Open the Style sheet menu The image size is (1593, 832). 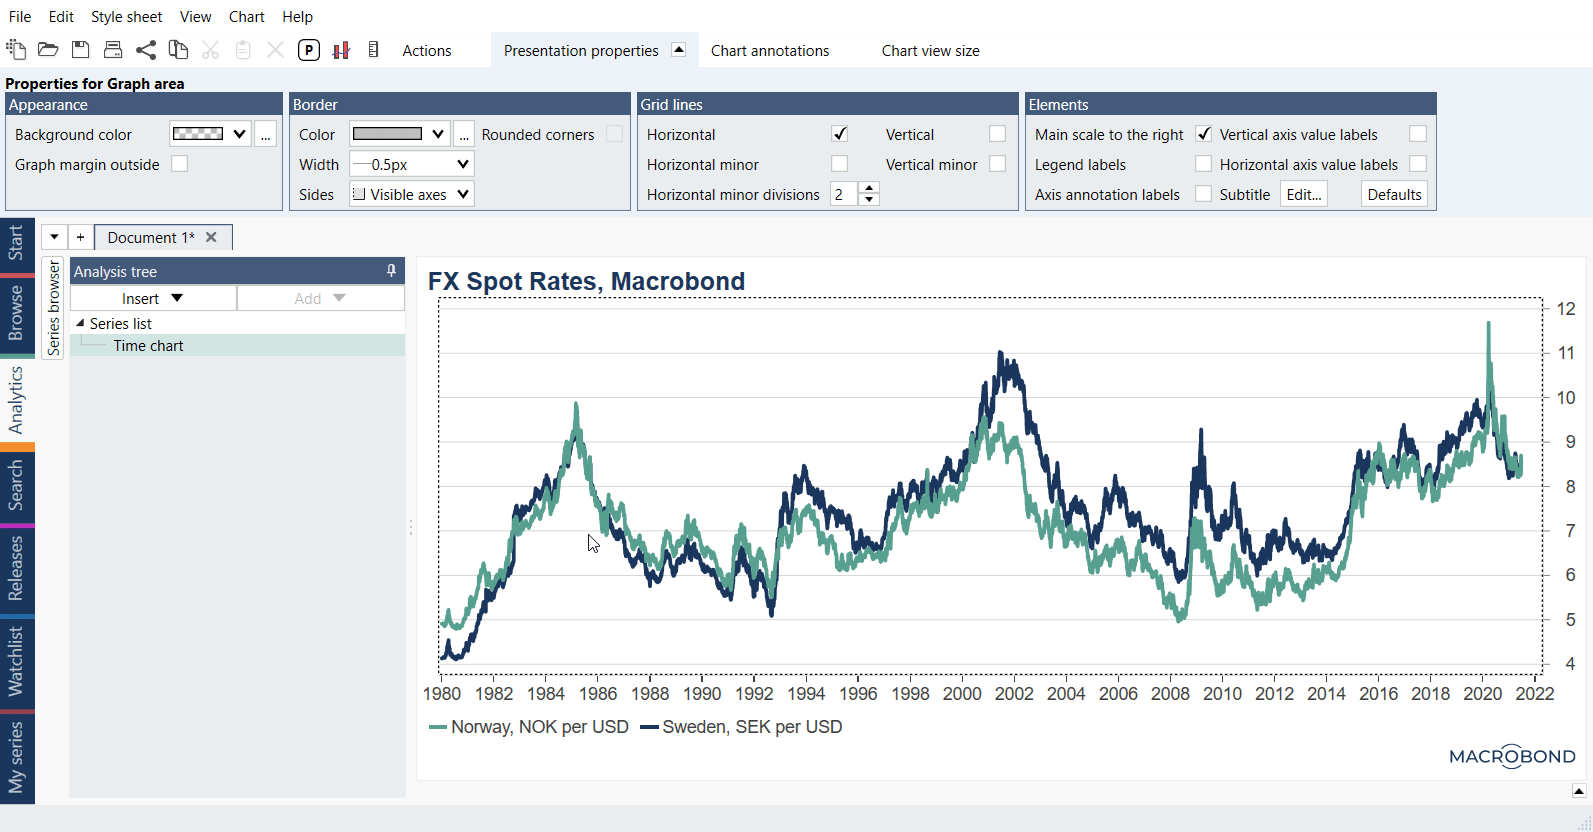pyautogui.click(x=126, y=17)
